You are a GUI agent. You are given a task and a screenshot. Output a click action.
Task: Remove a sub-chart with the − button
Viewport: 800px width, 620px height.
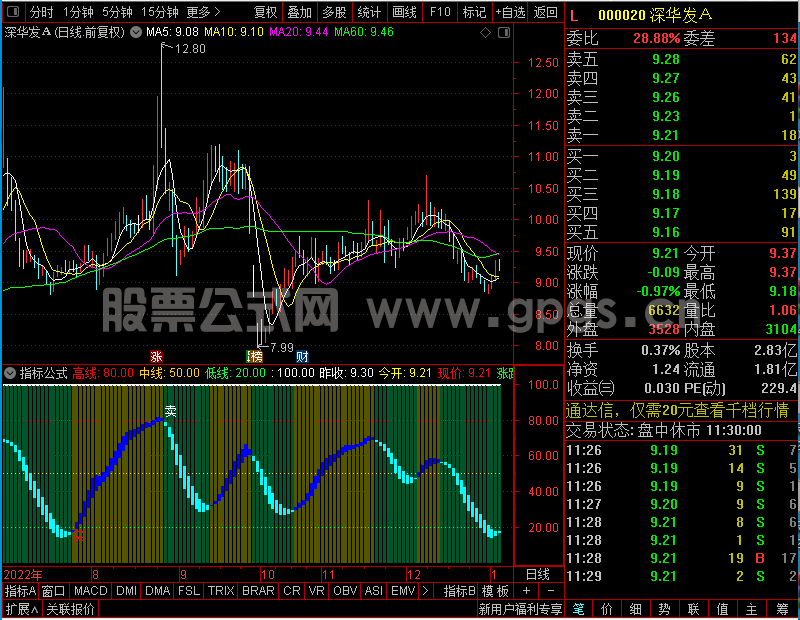(x=551, y=591)
